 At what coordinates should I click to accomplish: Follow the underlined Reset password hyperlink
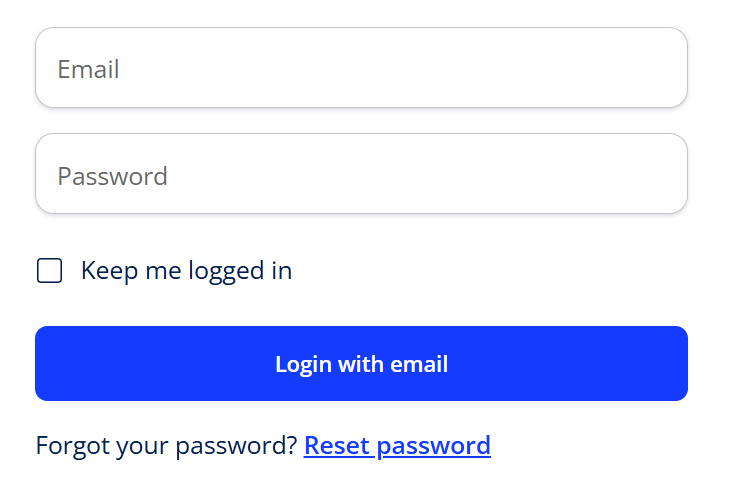click(397, 445)
